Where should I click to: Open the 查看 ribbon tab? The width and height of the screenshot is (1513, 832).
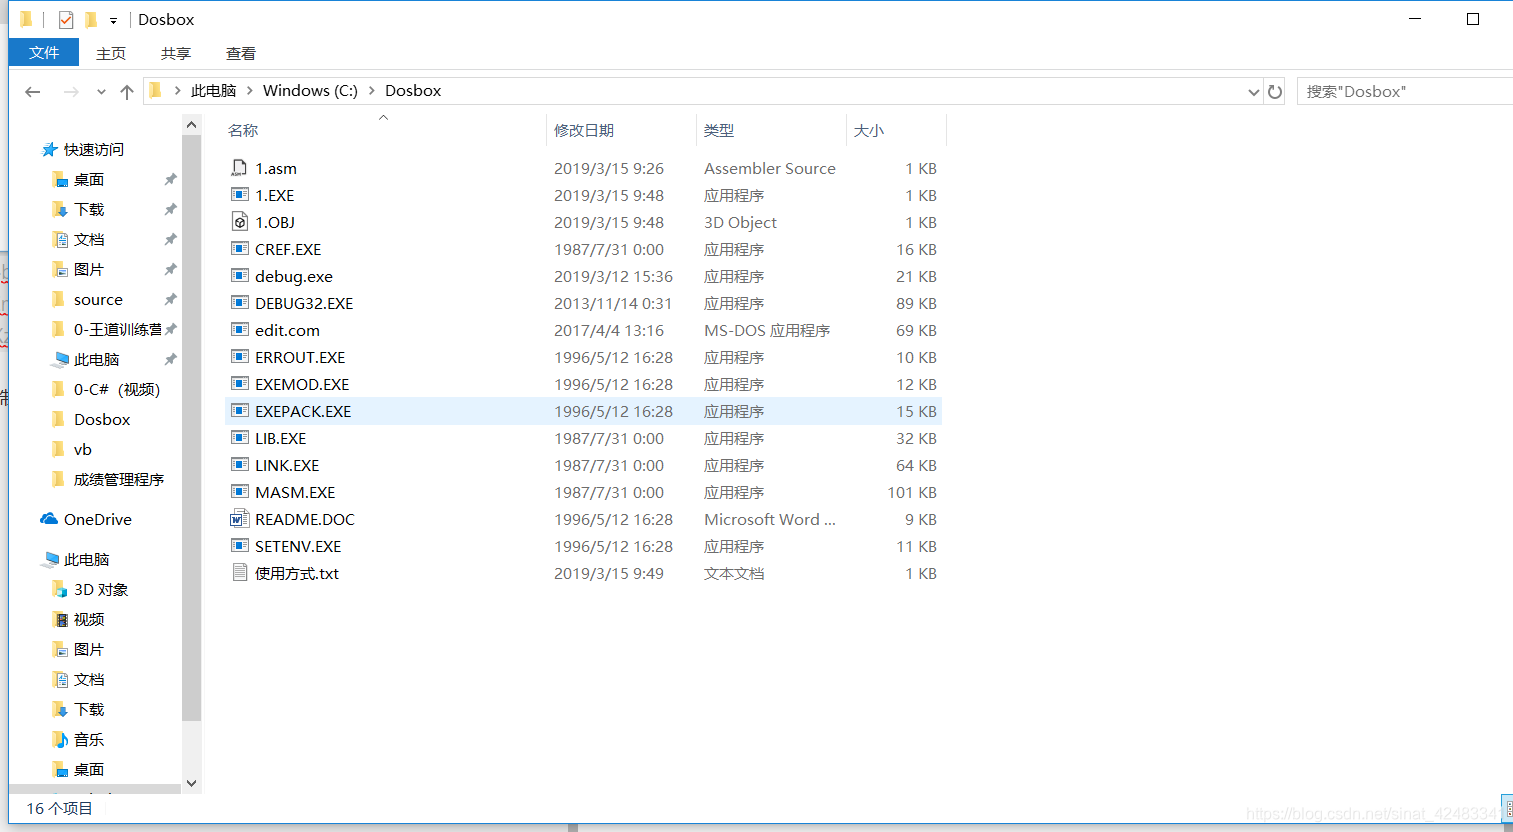click(241, 53)
